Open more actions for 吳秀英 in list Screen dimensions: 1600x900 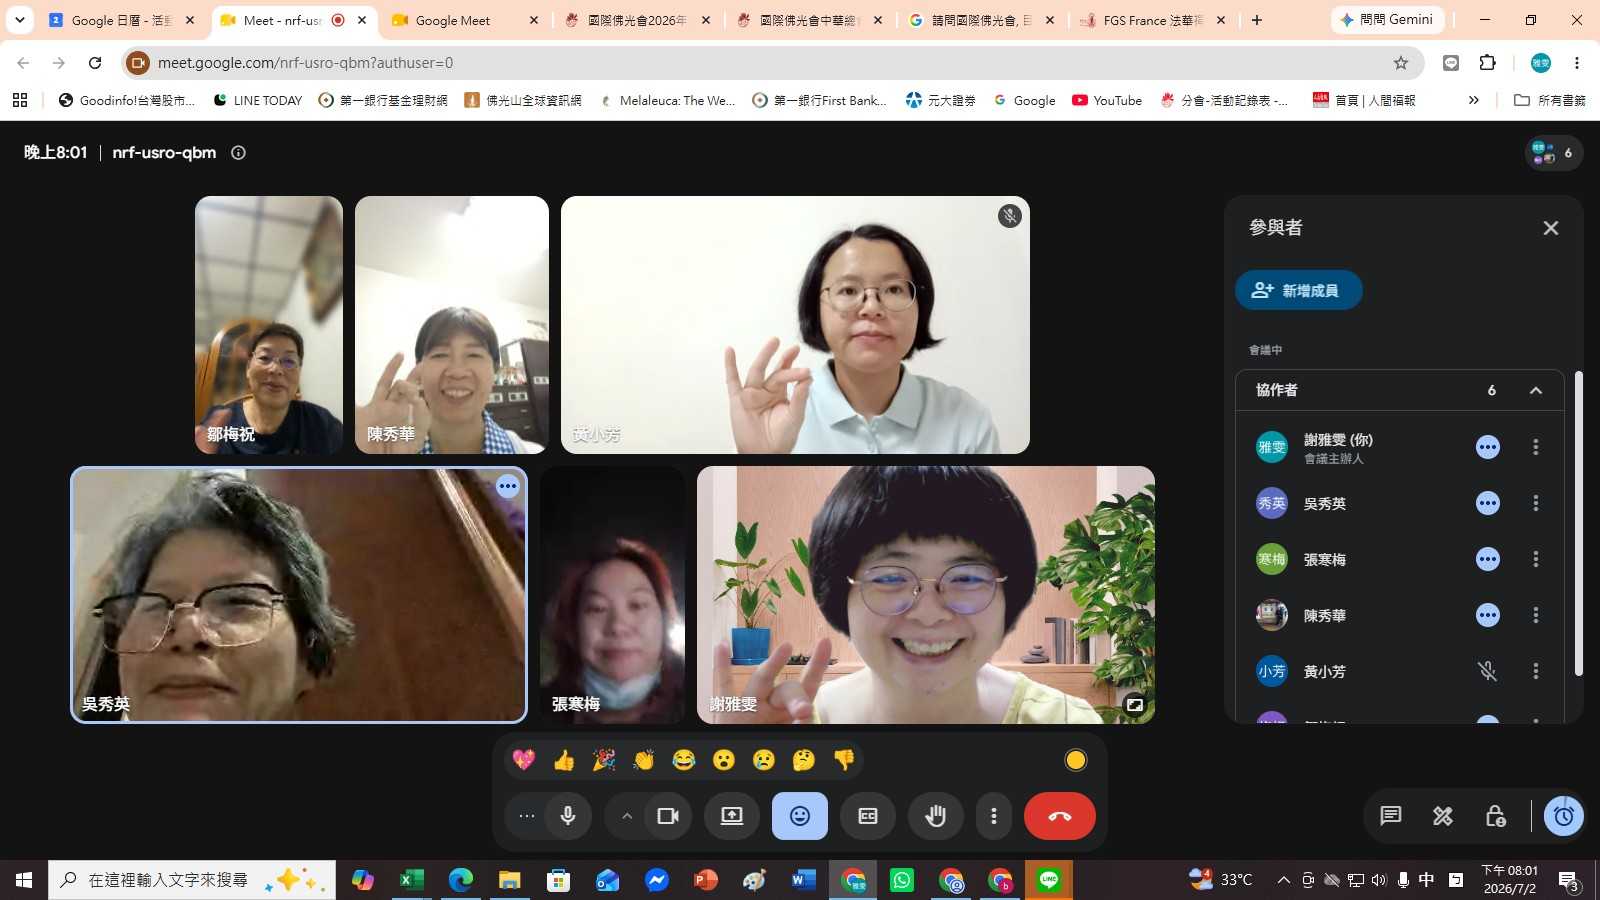pos(1536,503)
